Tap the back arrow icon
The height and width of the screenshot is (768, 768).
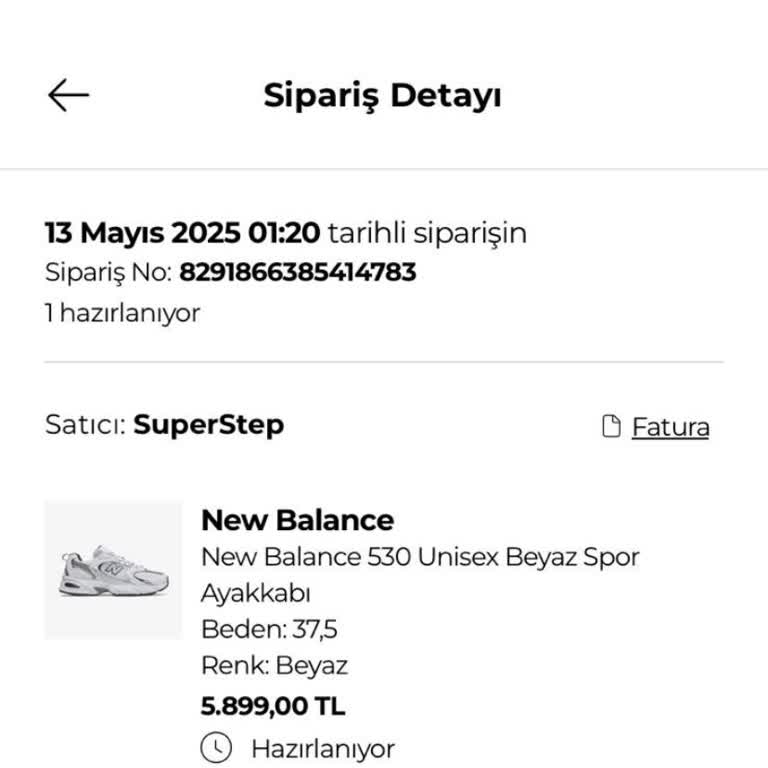tap(68, 96)
